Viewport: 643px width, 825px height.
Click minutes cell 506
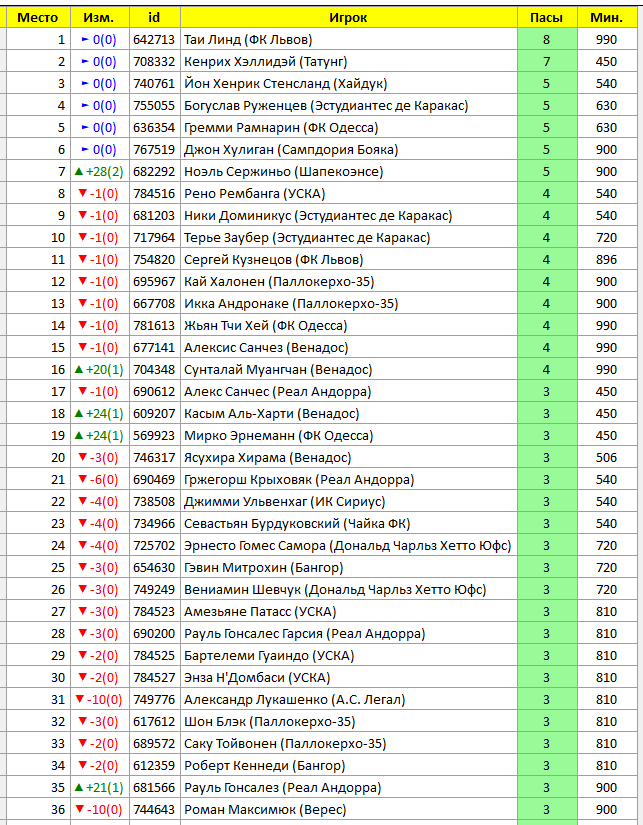point(607,458)
